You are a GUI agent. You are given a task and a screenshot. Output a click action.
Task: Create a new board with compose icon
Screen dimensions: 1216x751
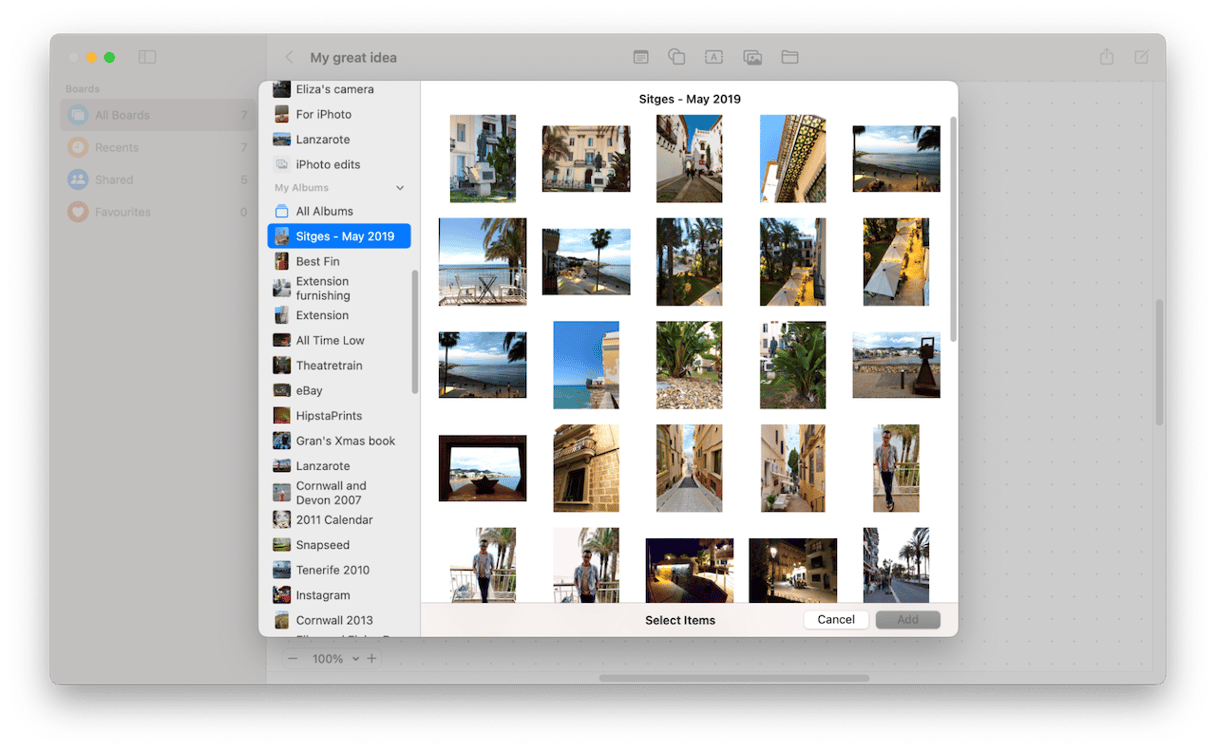click(1141, 58)
